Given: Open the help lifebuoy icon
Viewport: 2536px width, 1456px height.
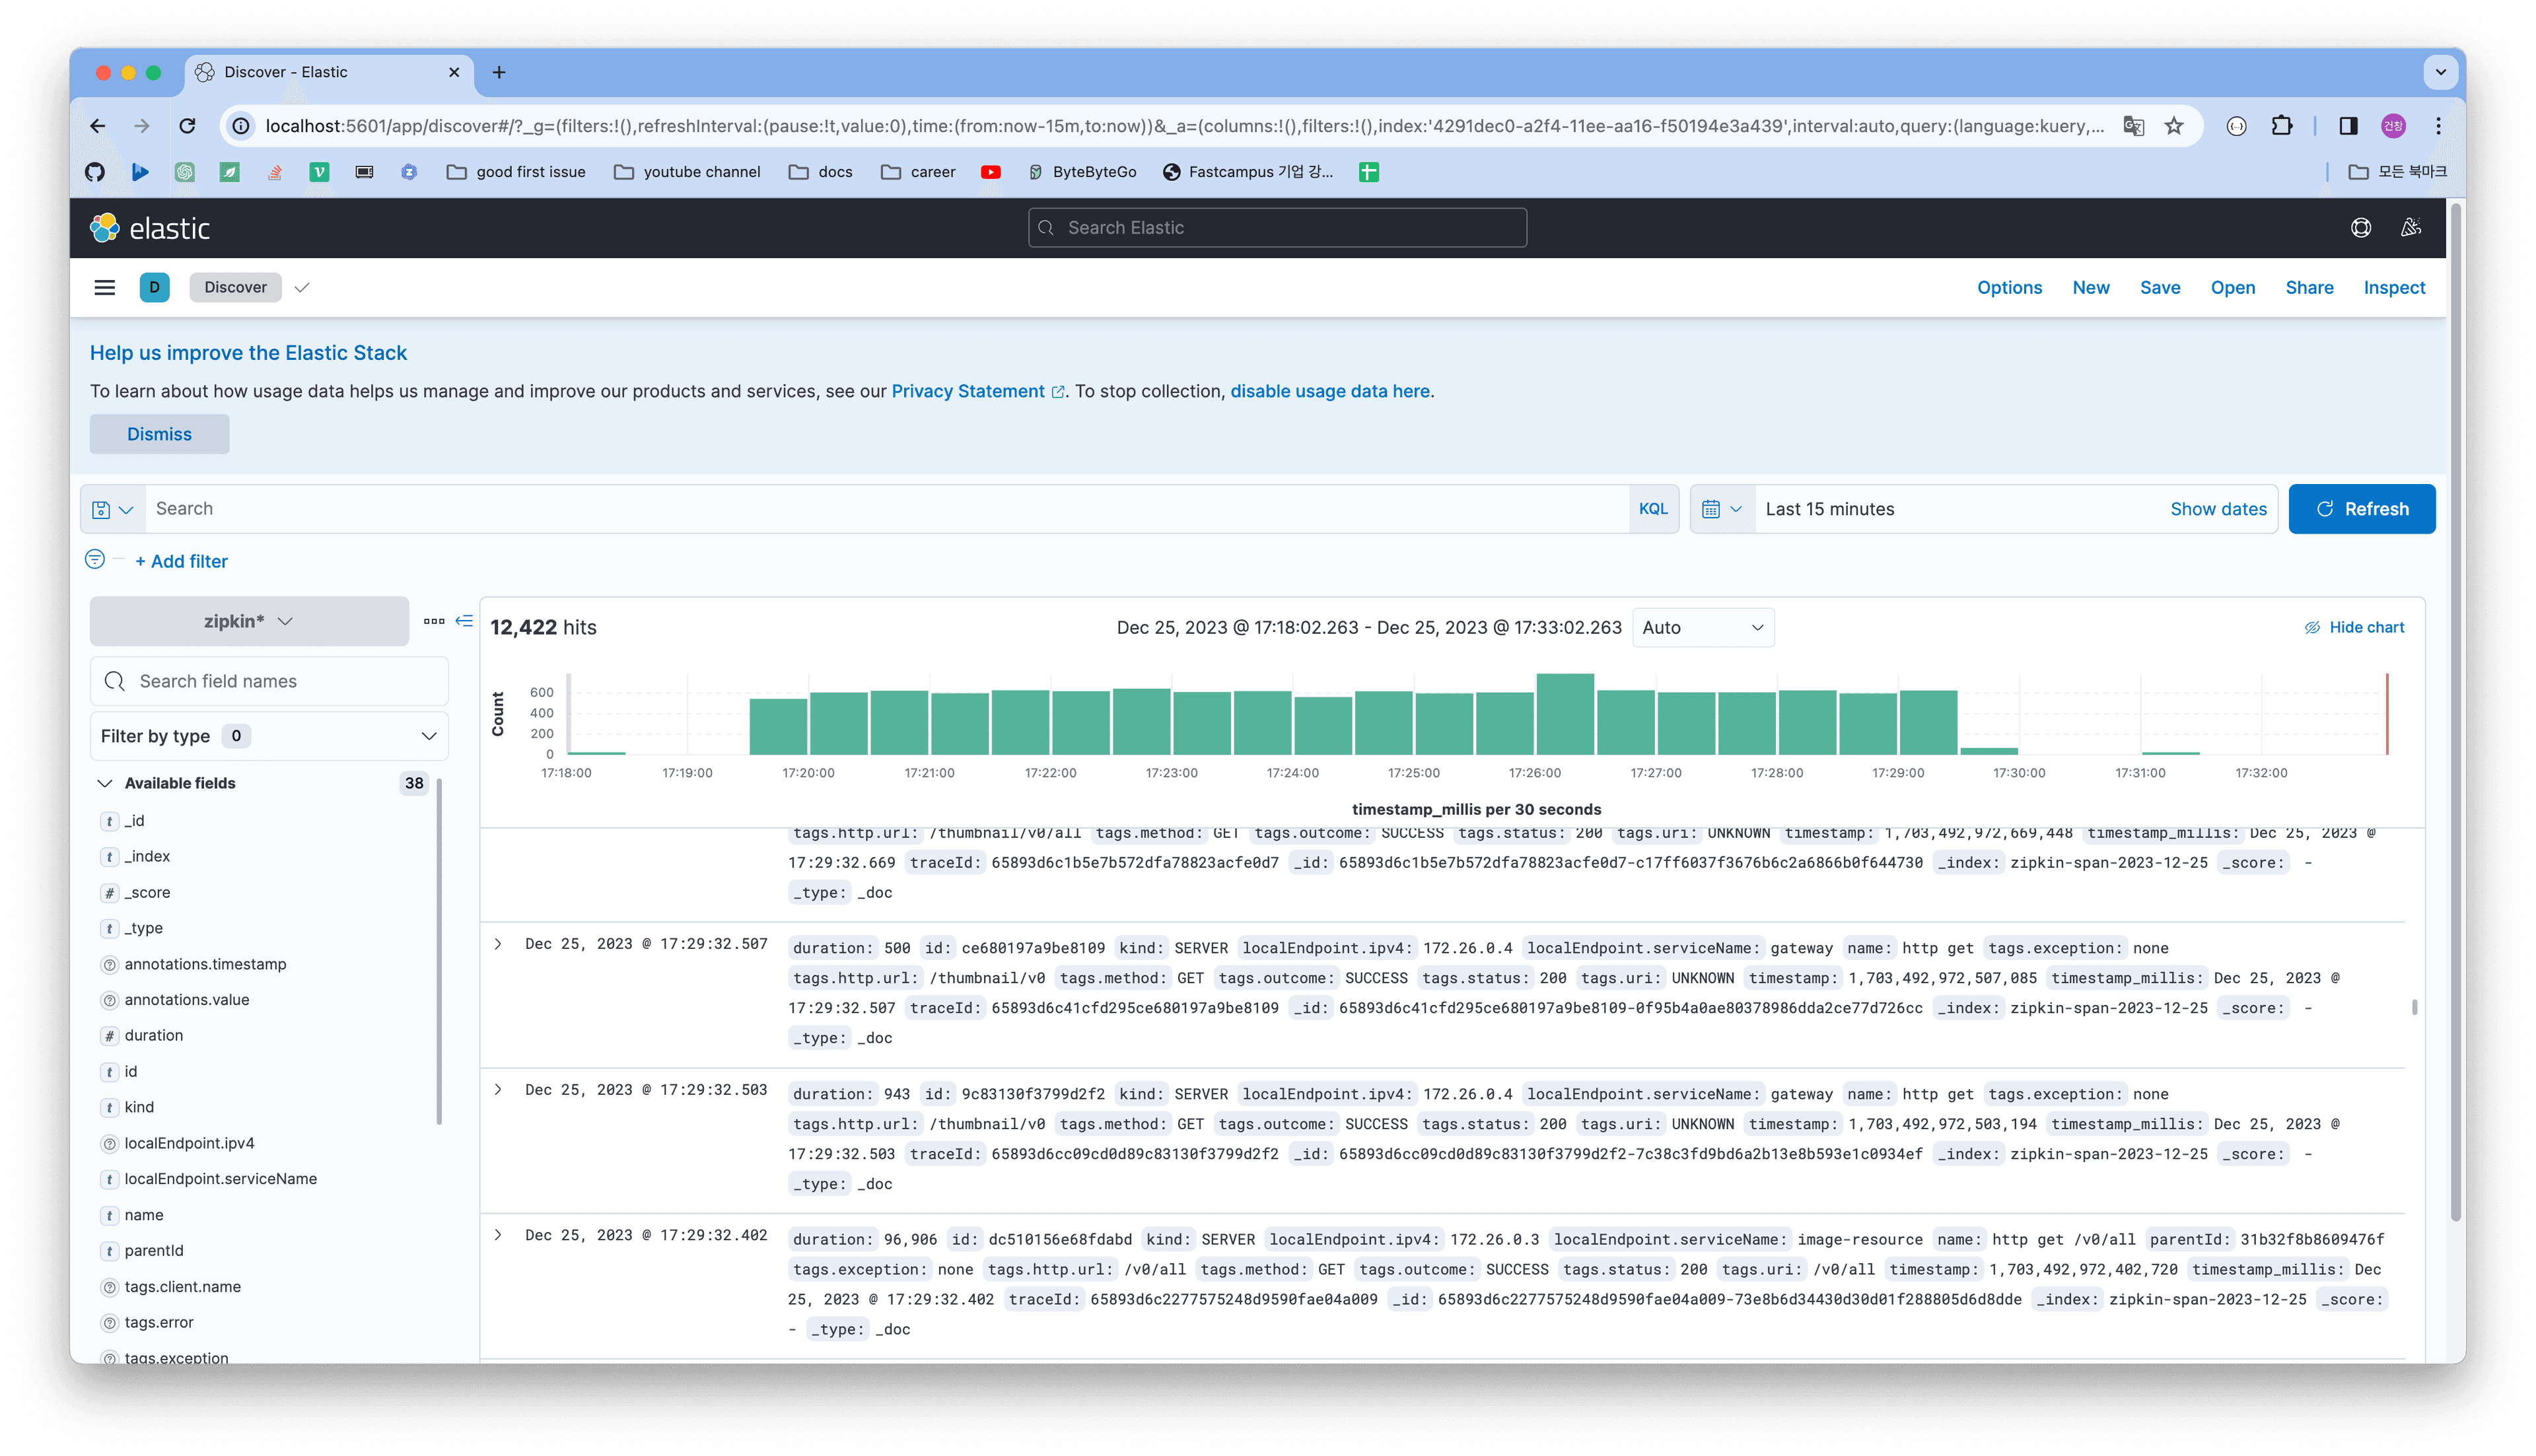Looking at the screenshot, I should click(2360, 228).
